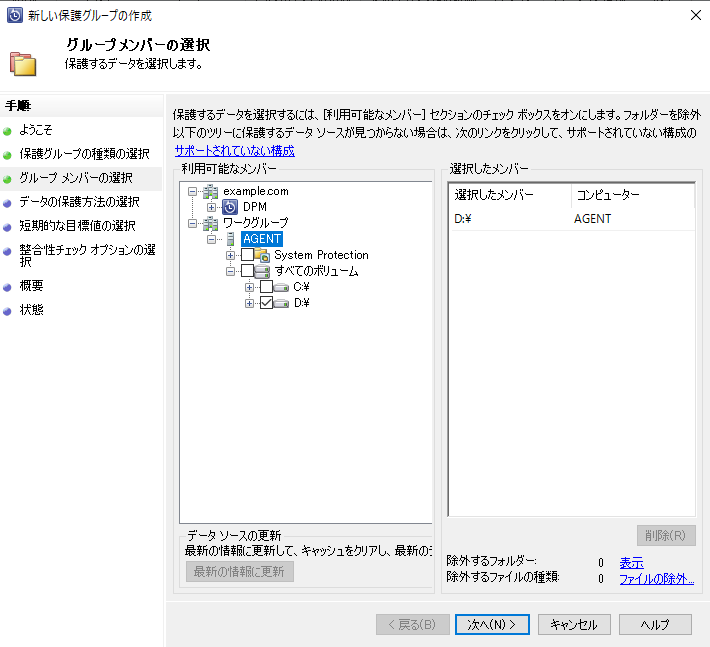Viewport: 710px width, 647px height.
Task: Select the AGENT label in the tree
Action: pyautogui.click(x=262, y=239)
